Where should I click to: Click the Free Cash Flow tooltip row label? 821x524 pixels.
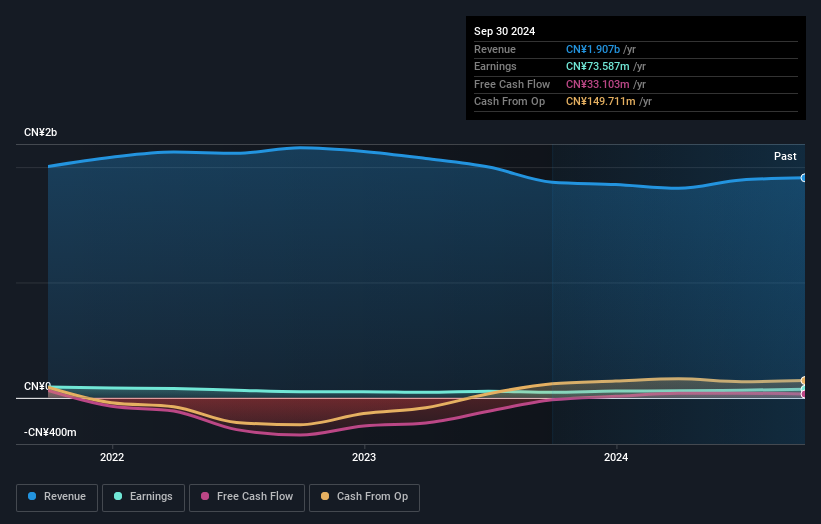[x=512, y=84]
